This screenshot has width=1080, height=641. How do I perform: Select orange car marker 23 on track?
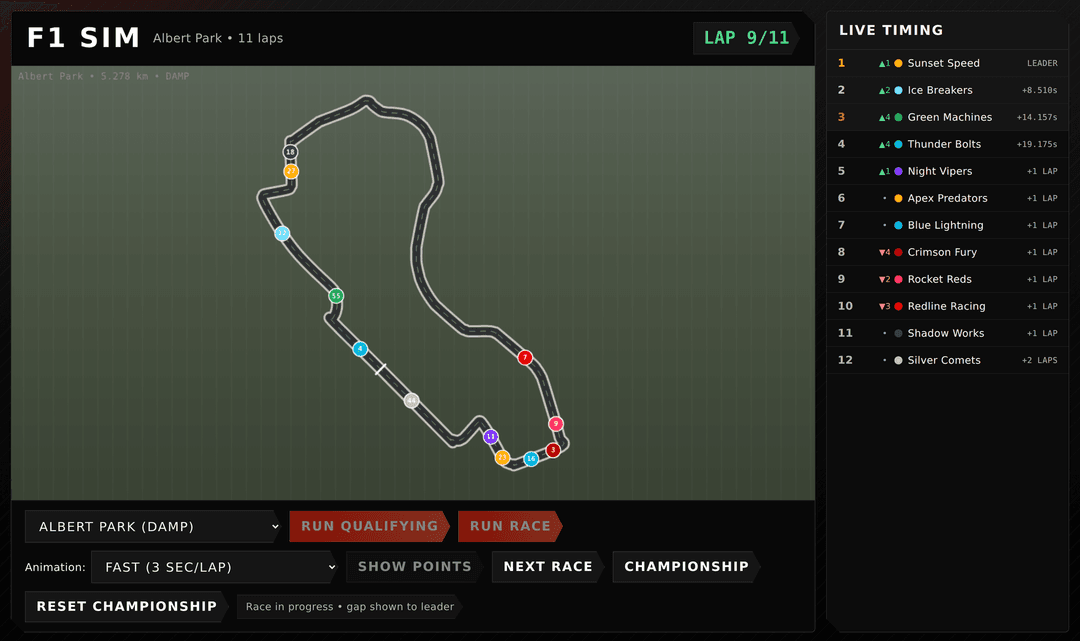(x=503, y=457)
